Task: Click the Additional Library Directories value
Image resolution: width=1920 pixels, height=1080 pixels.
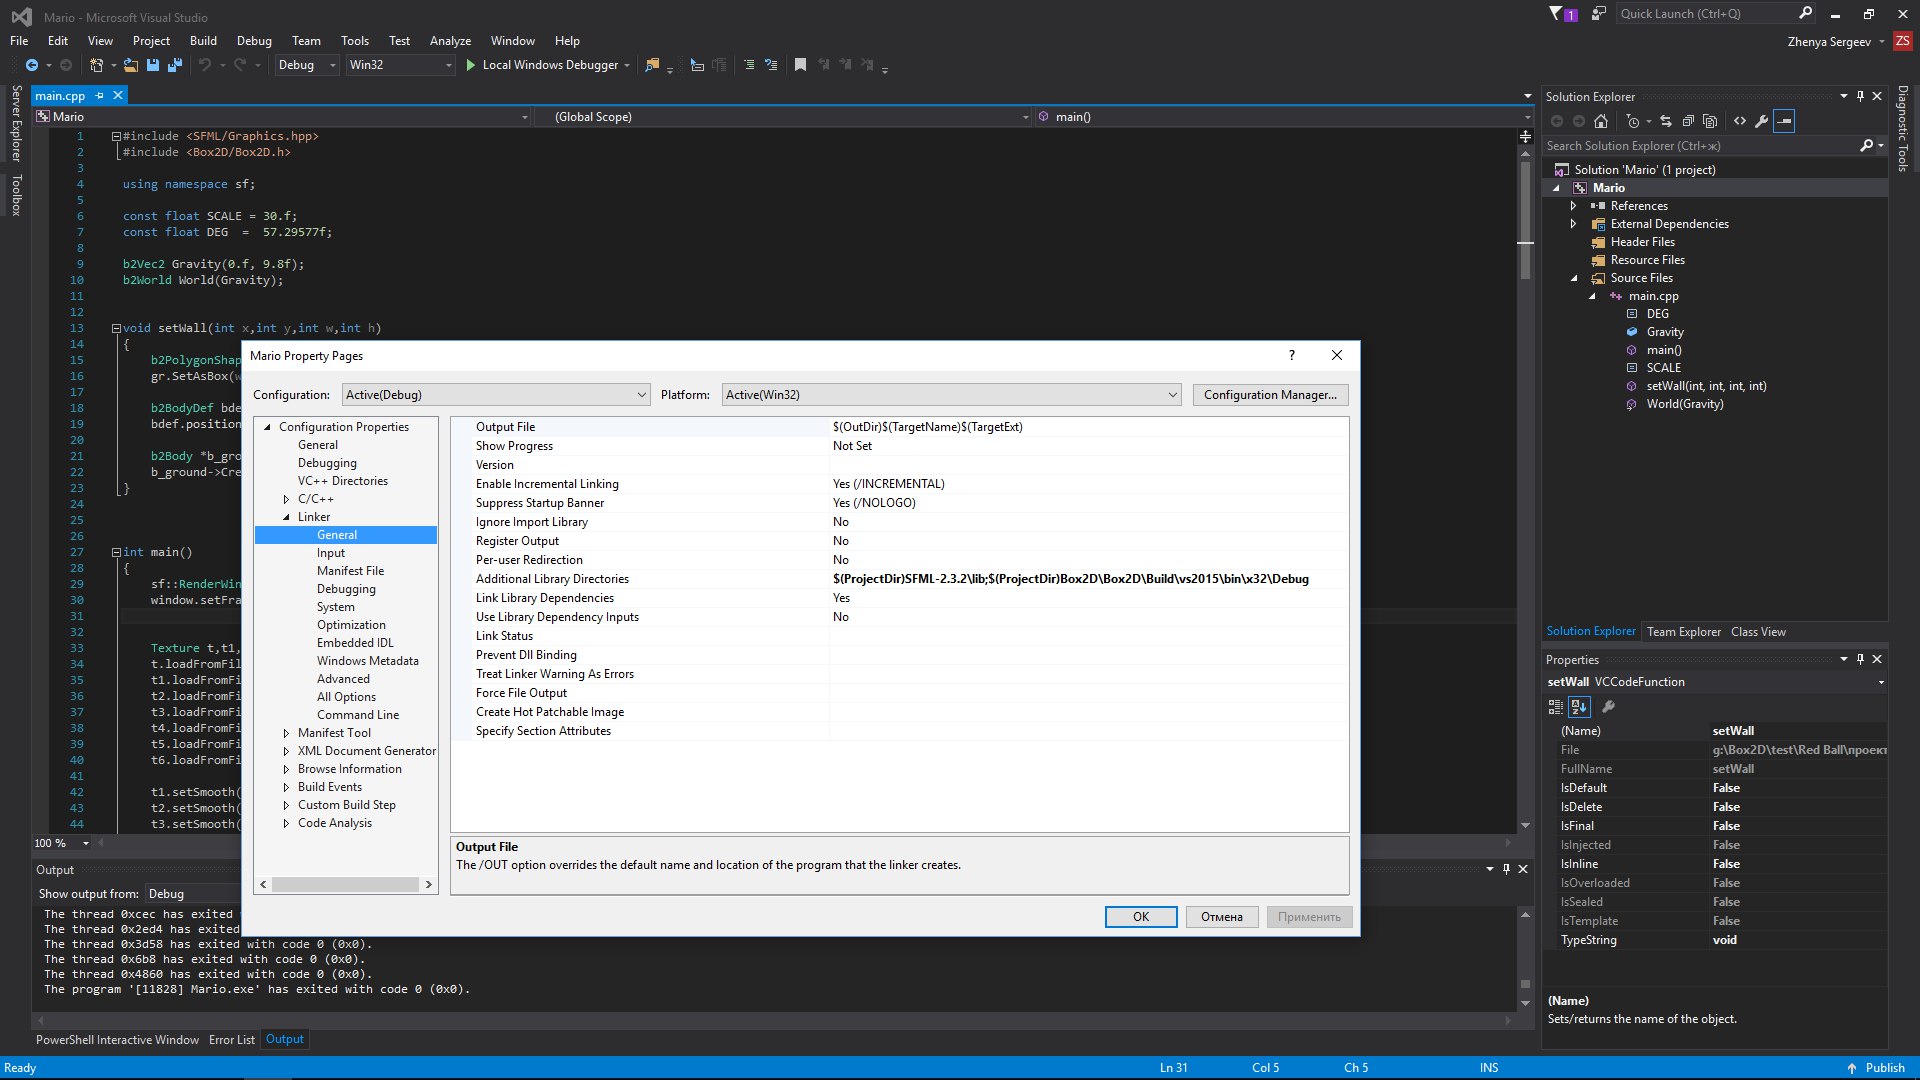Action: click(x=1071, y=579)
